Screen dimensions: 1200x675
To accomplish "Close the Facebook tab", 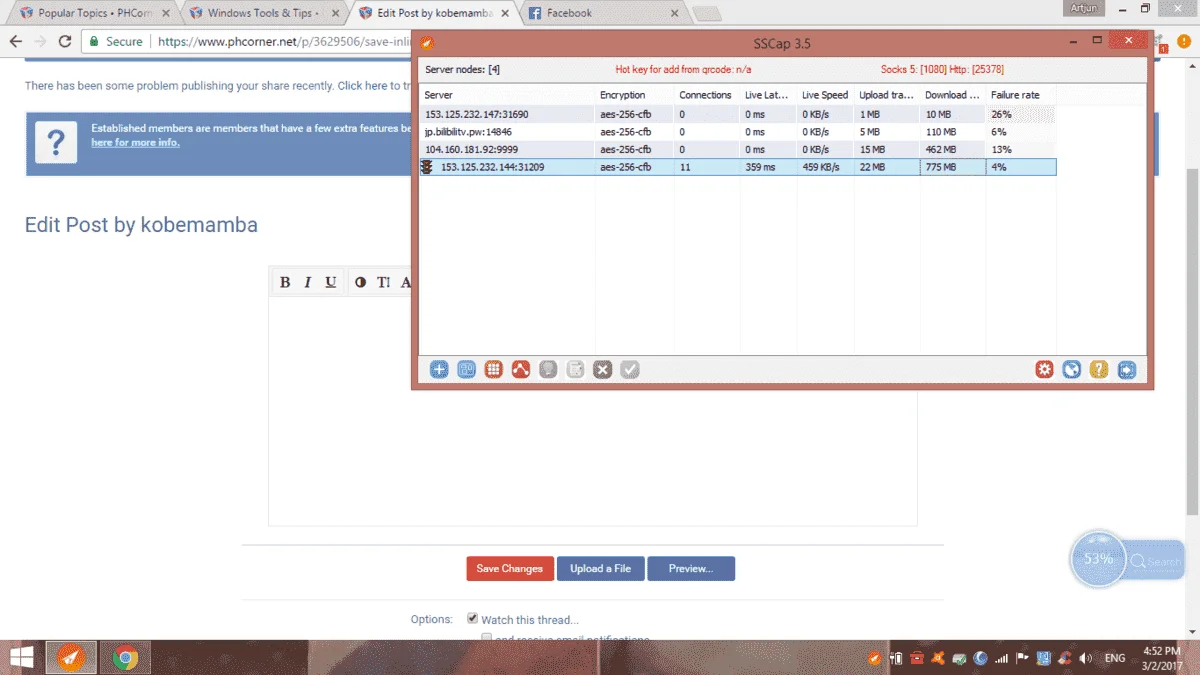I will click(x=674, y=14).
